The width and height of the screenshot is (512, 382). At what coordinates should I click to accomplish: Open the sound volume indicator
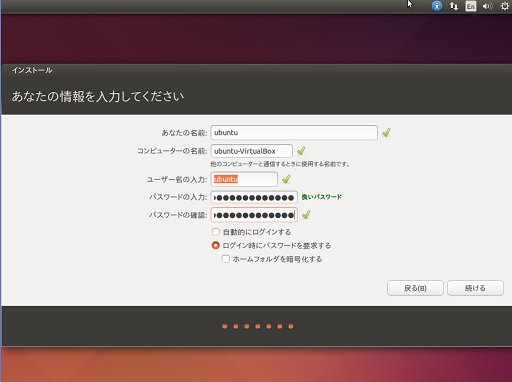tap(487, 6)
